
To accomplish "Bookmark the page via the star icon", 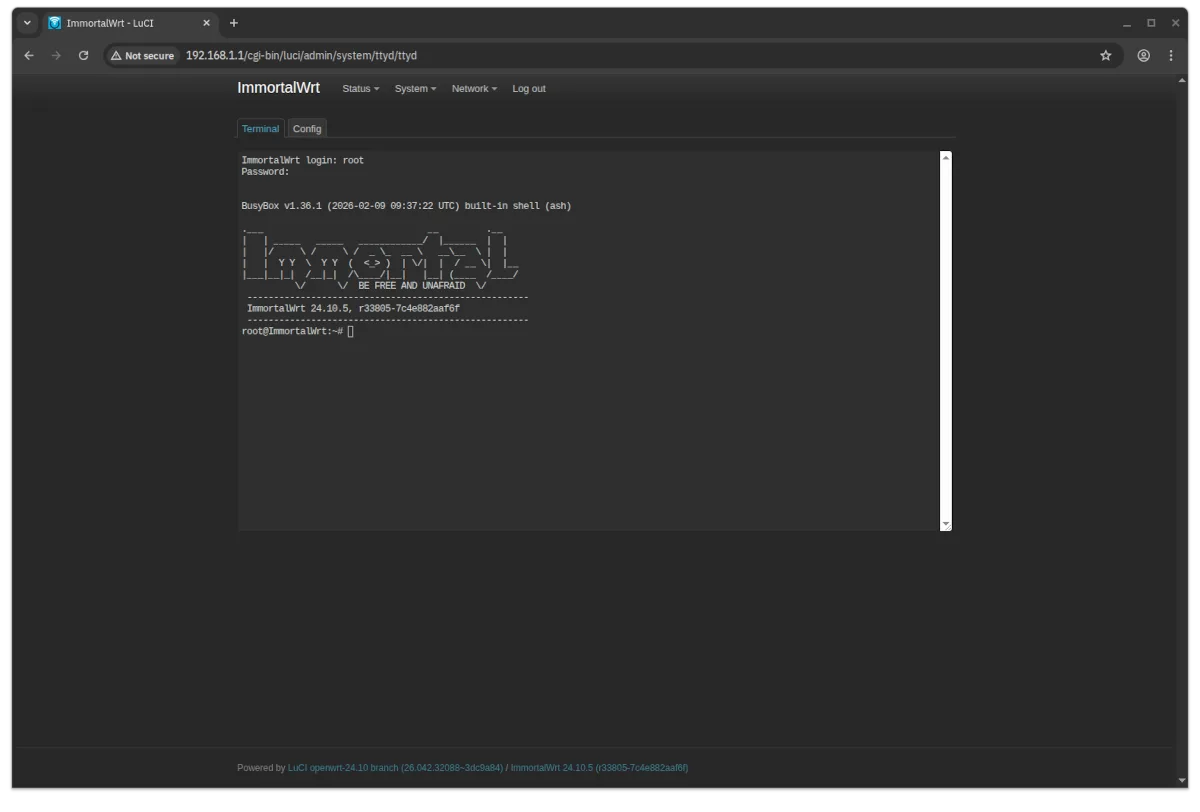I will point(1106,55).
